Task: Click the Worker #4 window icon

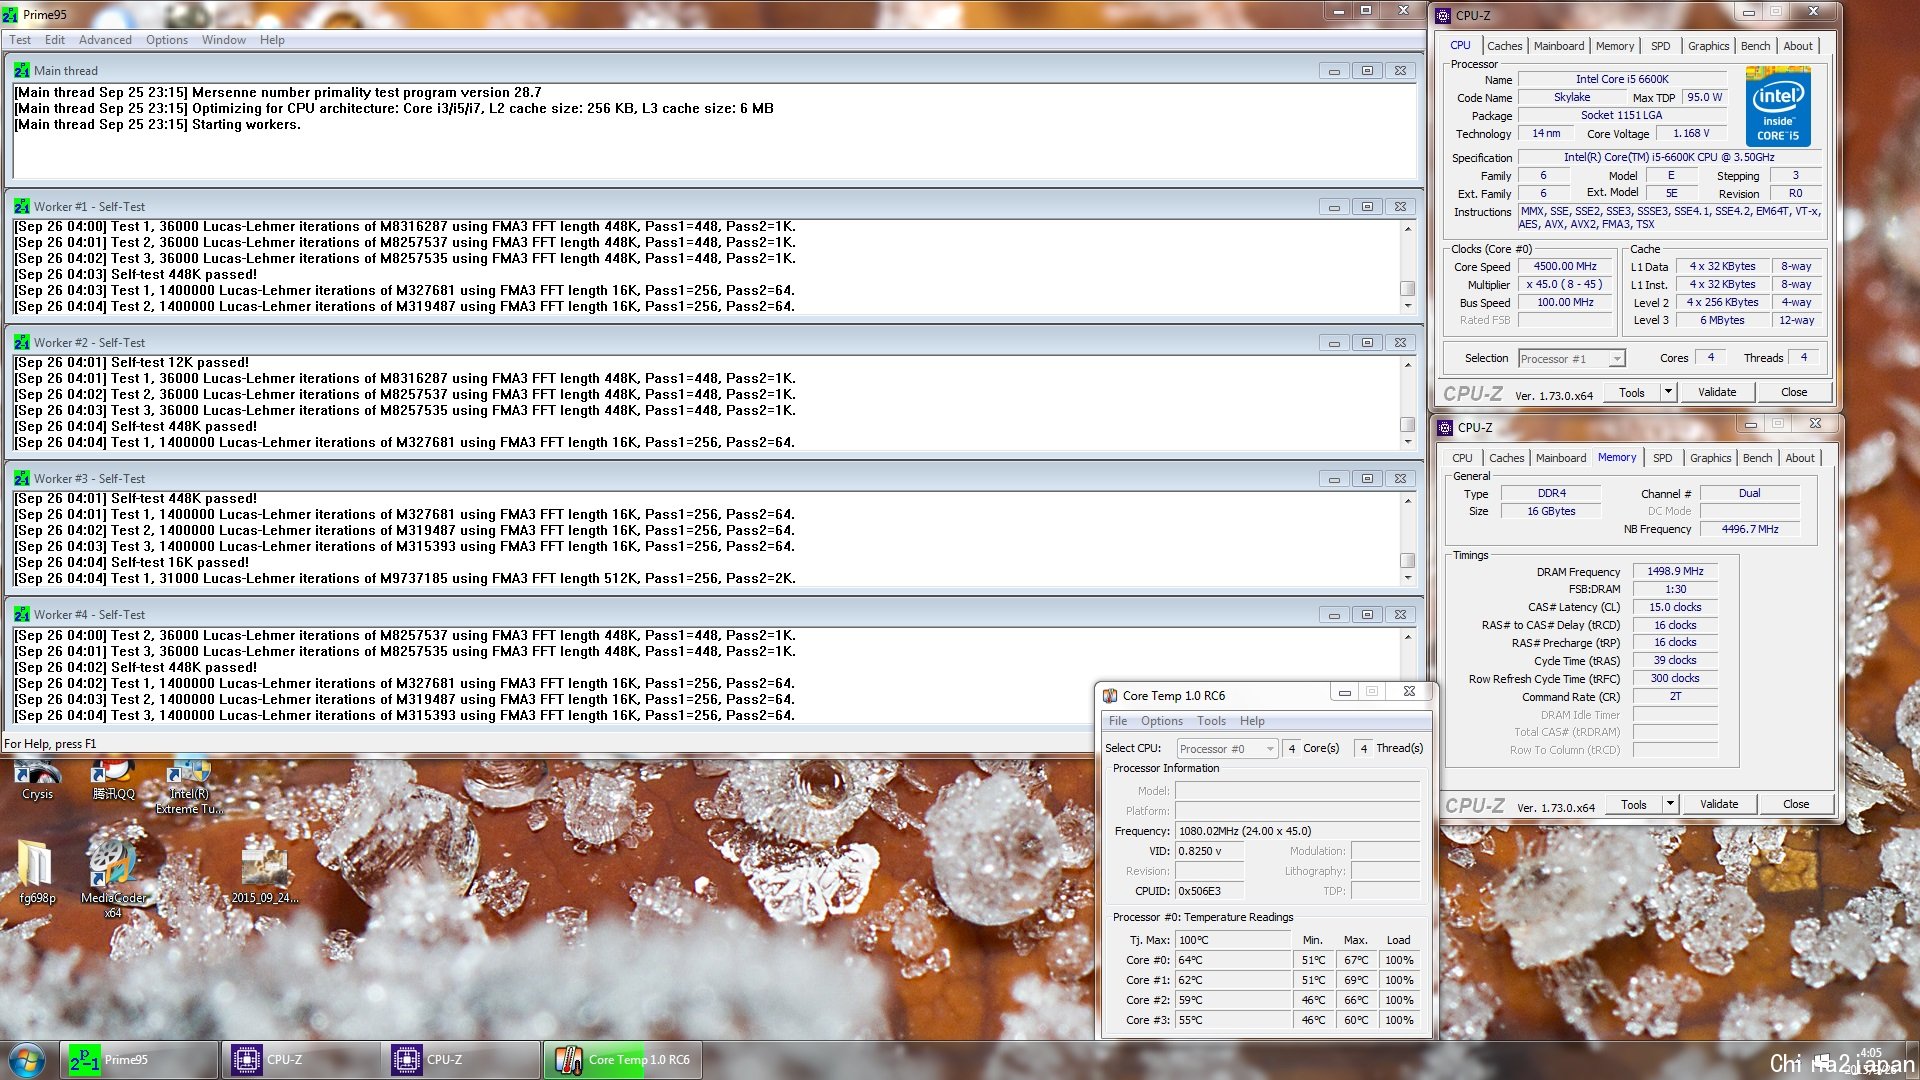Action: pyautogui.click(x=22, y=615)
